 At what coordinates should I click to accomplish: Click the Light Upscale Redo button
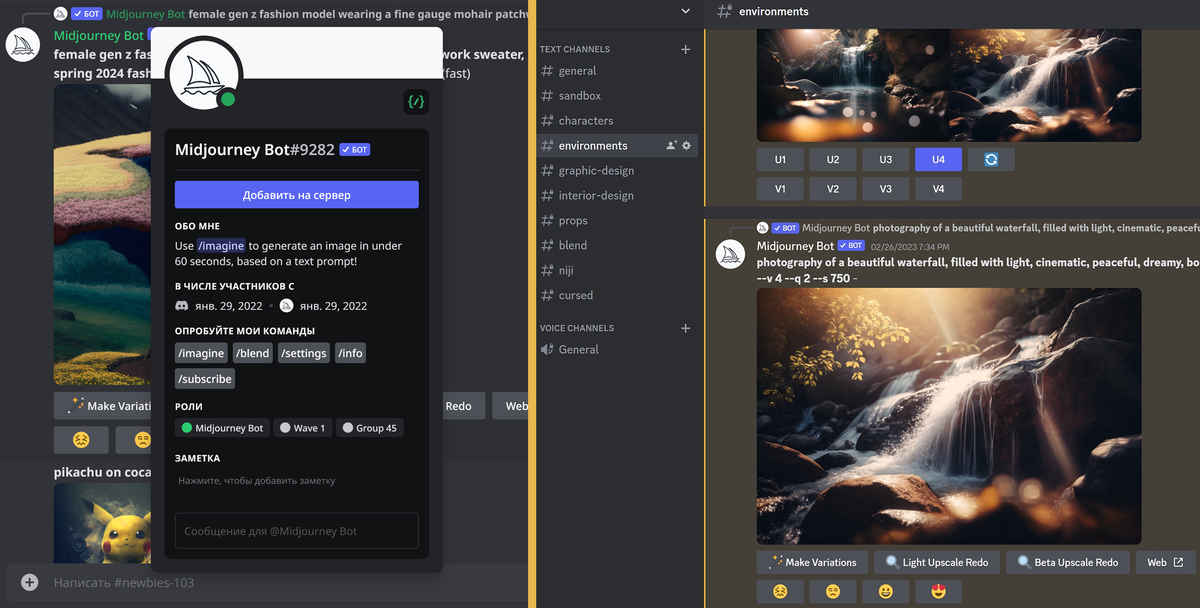(x=935, y=562)
